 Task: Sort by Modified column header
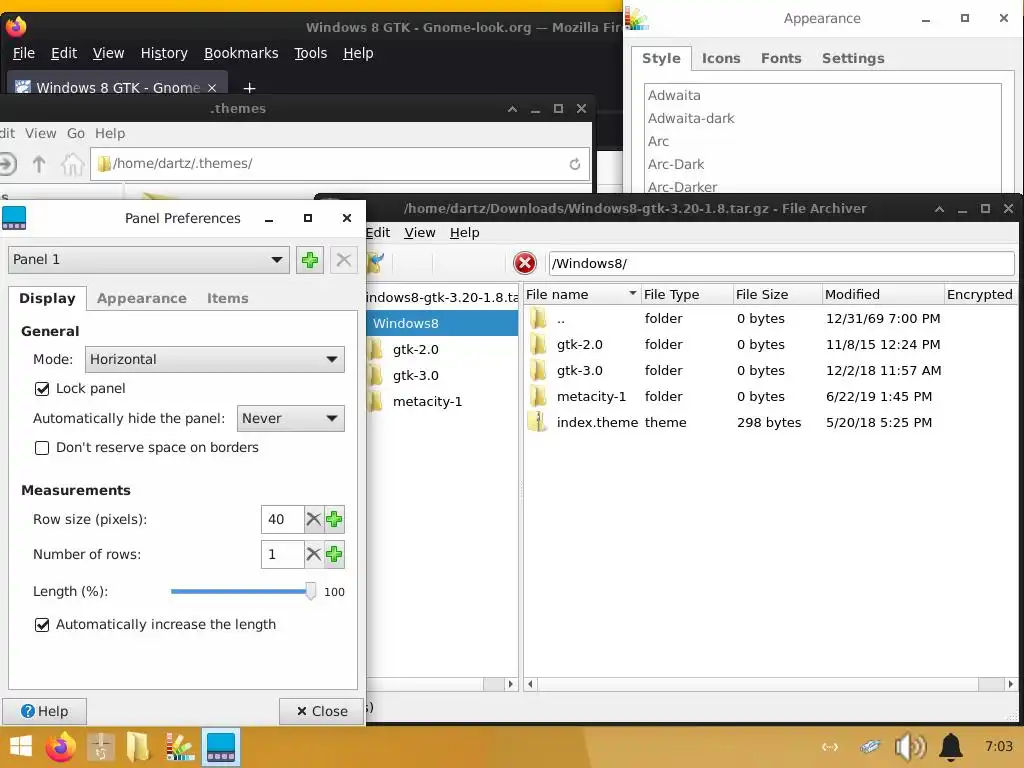pos(883,295)
